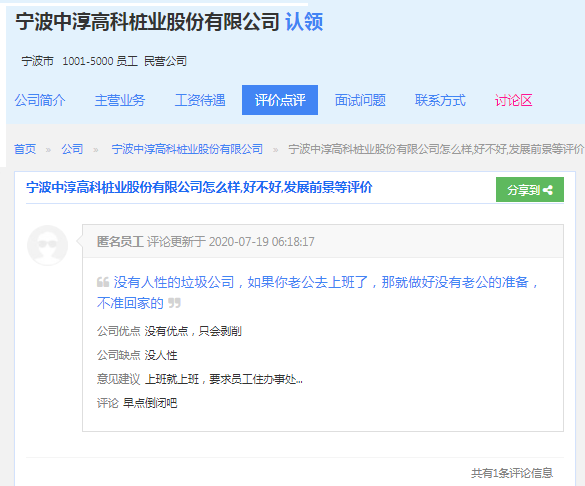
Task: Click the 匿名员工 author name
Action: [x=120, y=242]
